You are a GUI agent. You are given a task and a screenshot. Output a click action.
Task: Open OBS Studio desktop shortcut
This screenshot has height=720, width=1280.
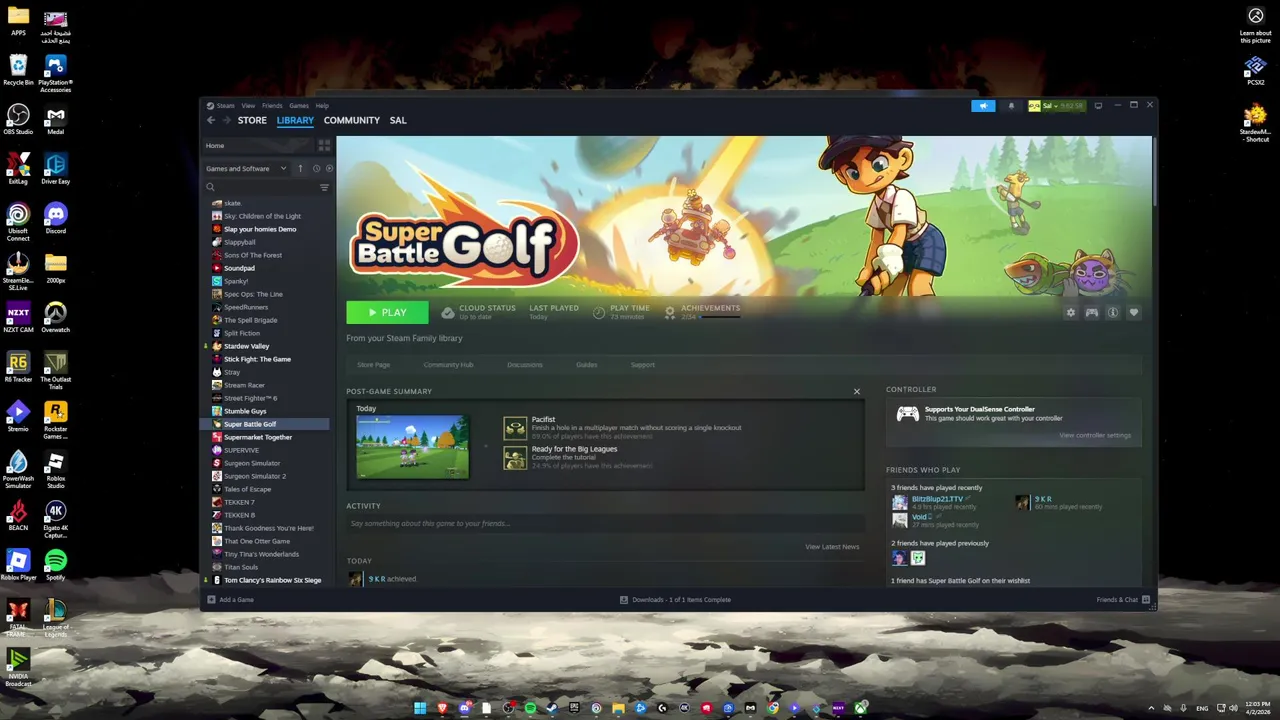[x=18, y=119]
